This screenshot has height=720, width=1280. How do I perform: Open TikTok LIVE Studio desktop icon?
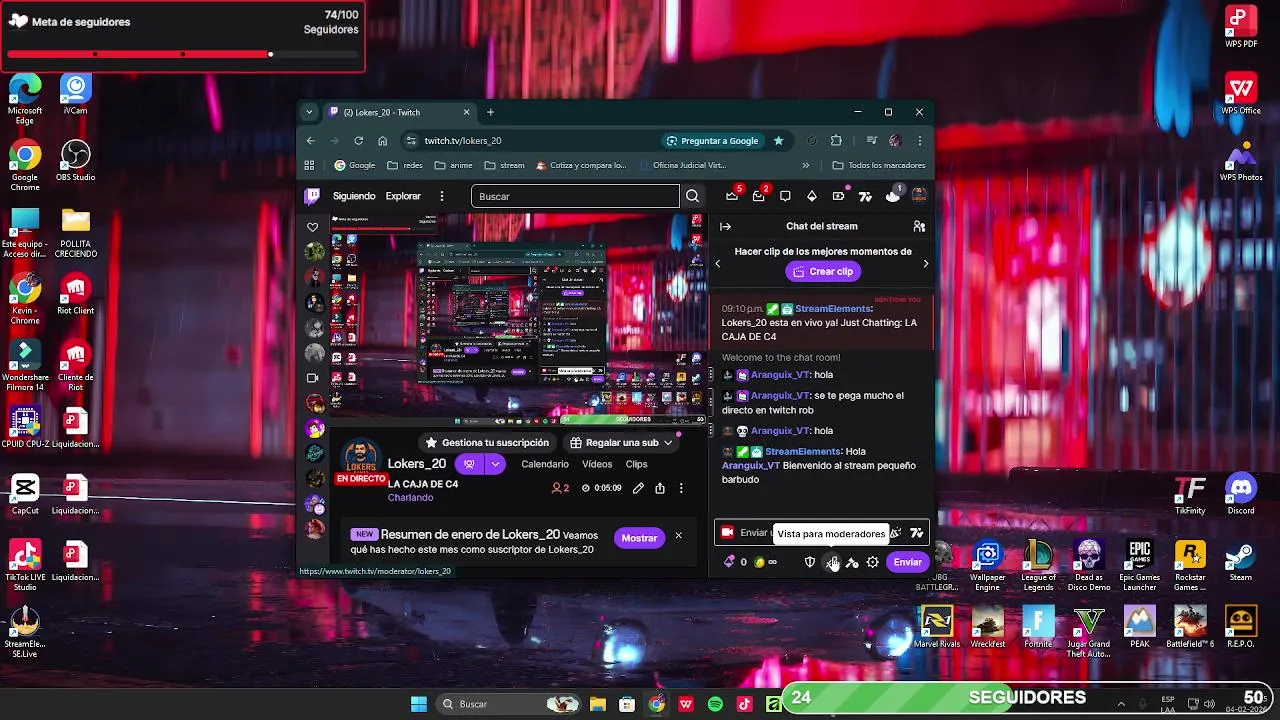25,566
